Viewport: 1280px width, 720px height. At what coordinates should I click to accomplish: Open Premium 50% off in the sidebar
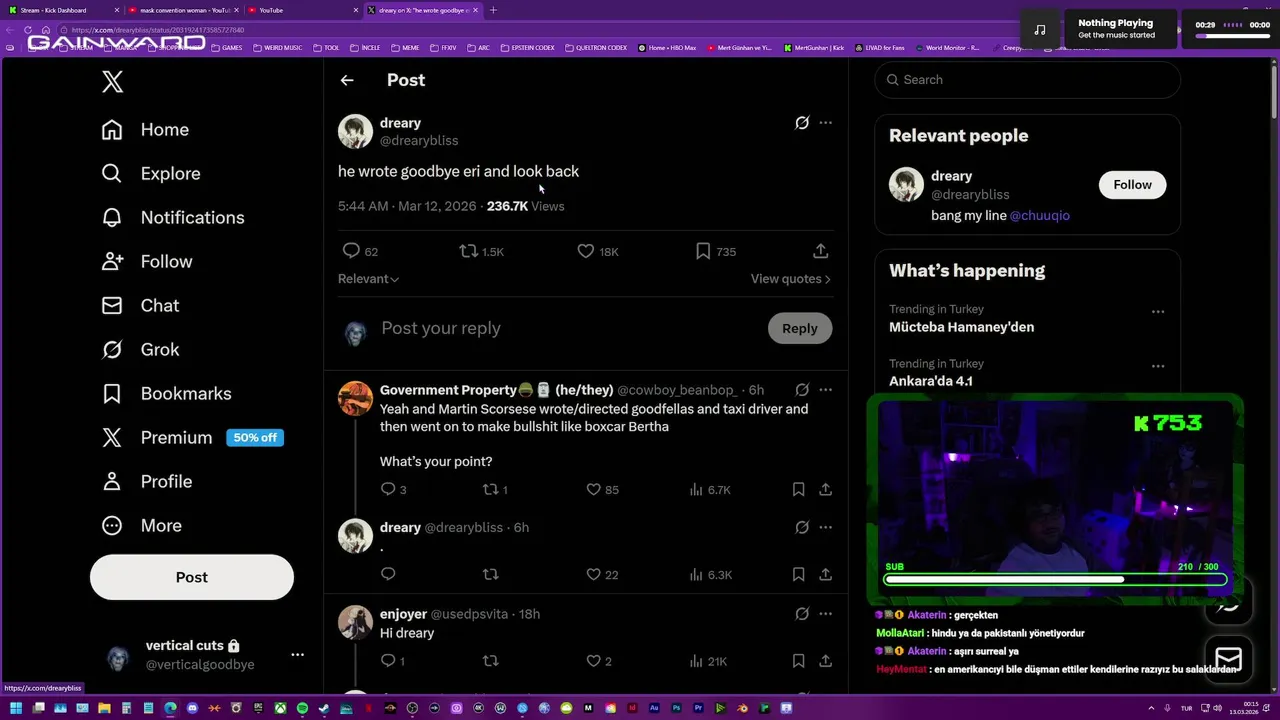click(x=192, y=438)
